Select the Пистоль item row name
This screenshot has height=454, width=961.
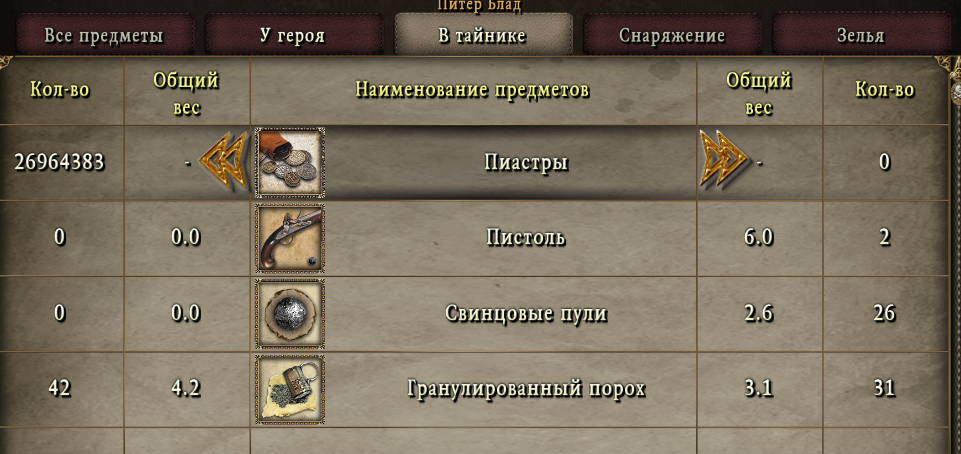[526, 238]
